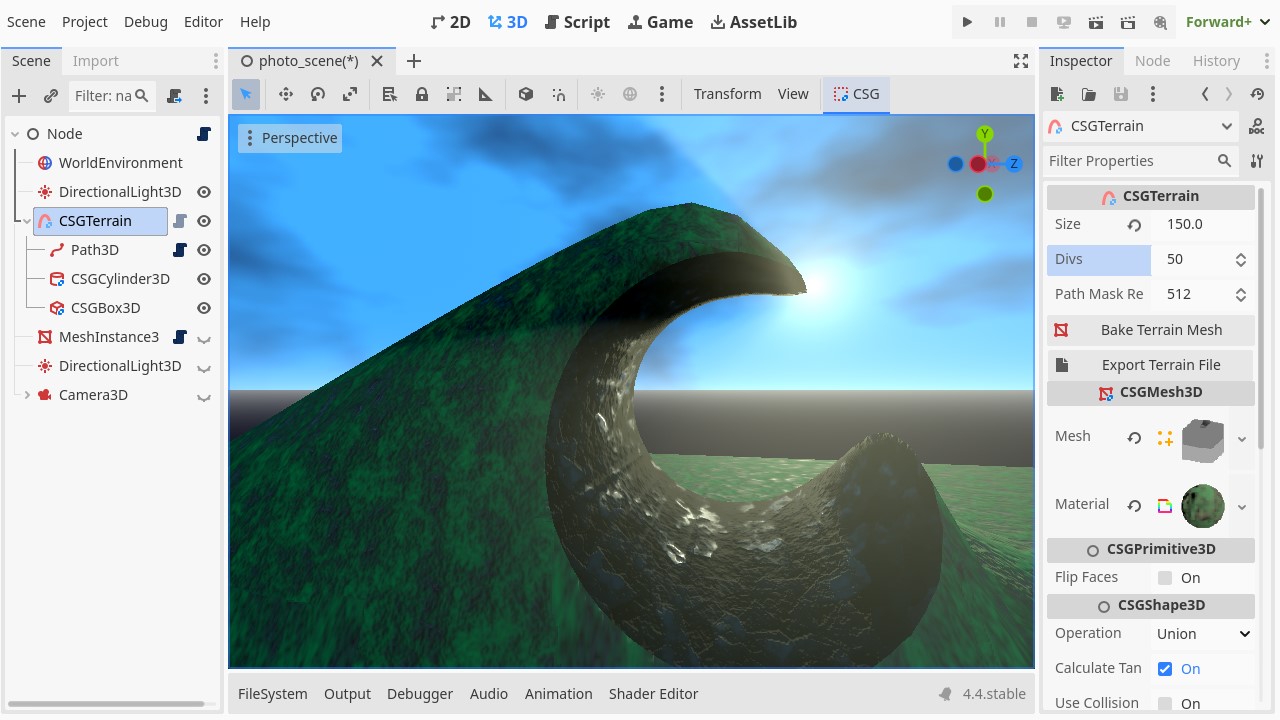Add a new child node with plus icon
Image resolution: width=1280 pixels, height=720 pixels.
19,96
